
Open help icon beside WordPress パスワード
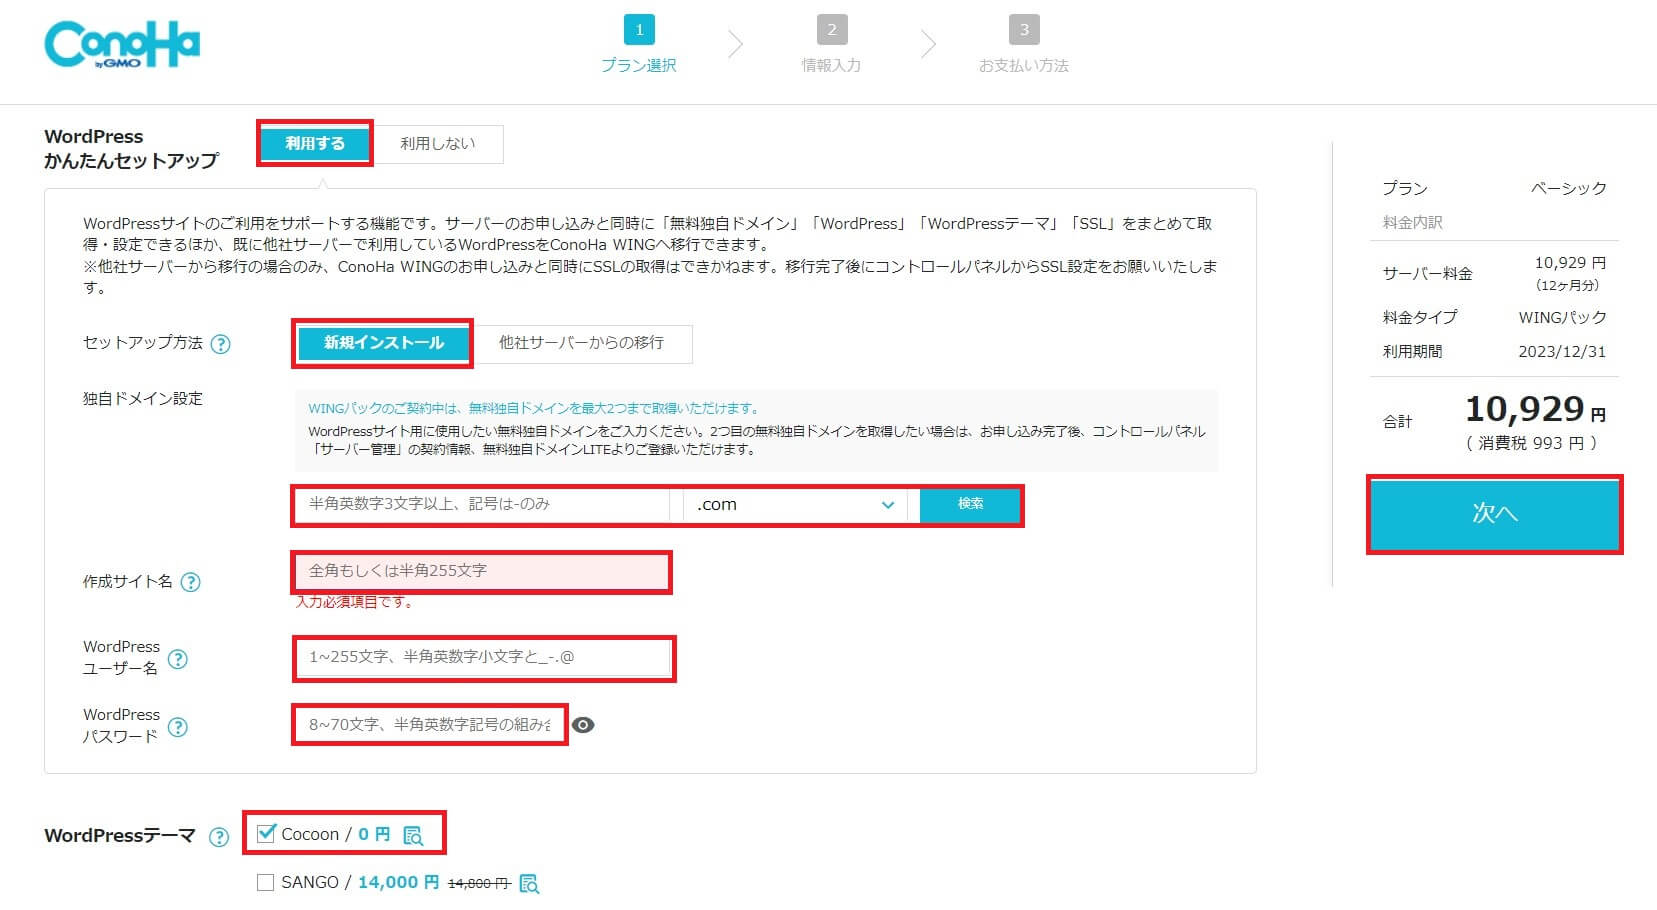[x=177, y=727]
